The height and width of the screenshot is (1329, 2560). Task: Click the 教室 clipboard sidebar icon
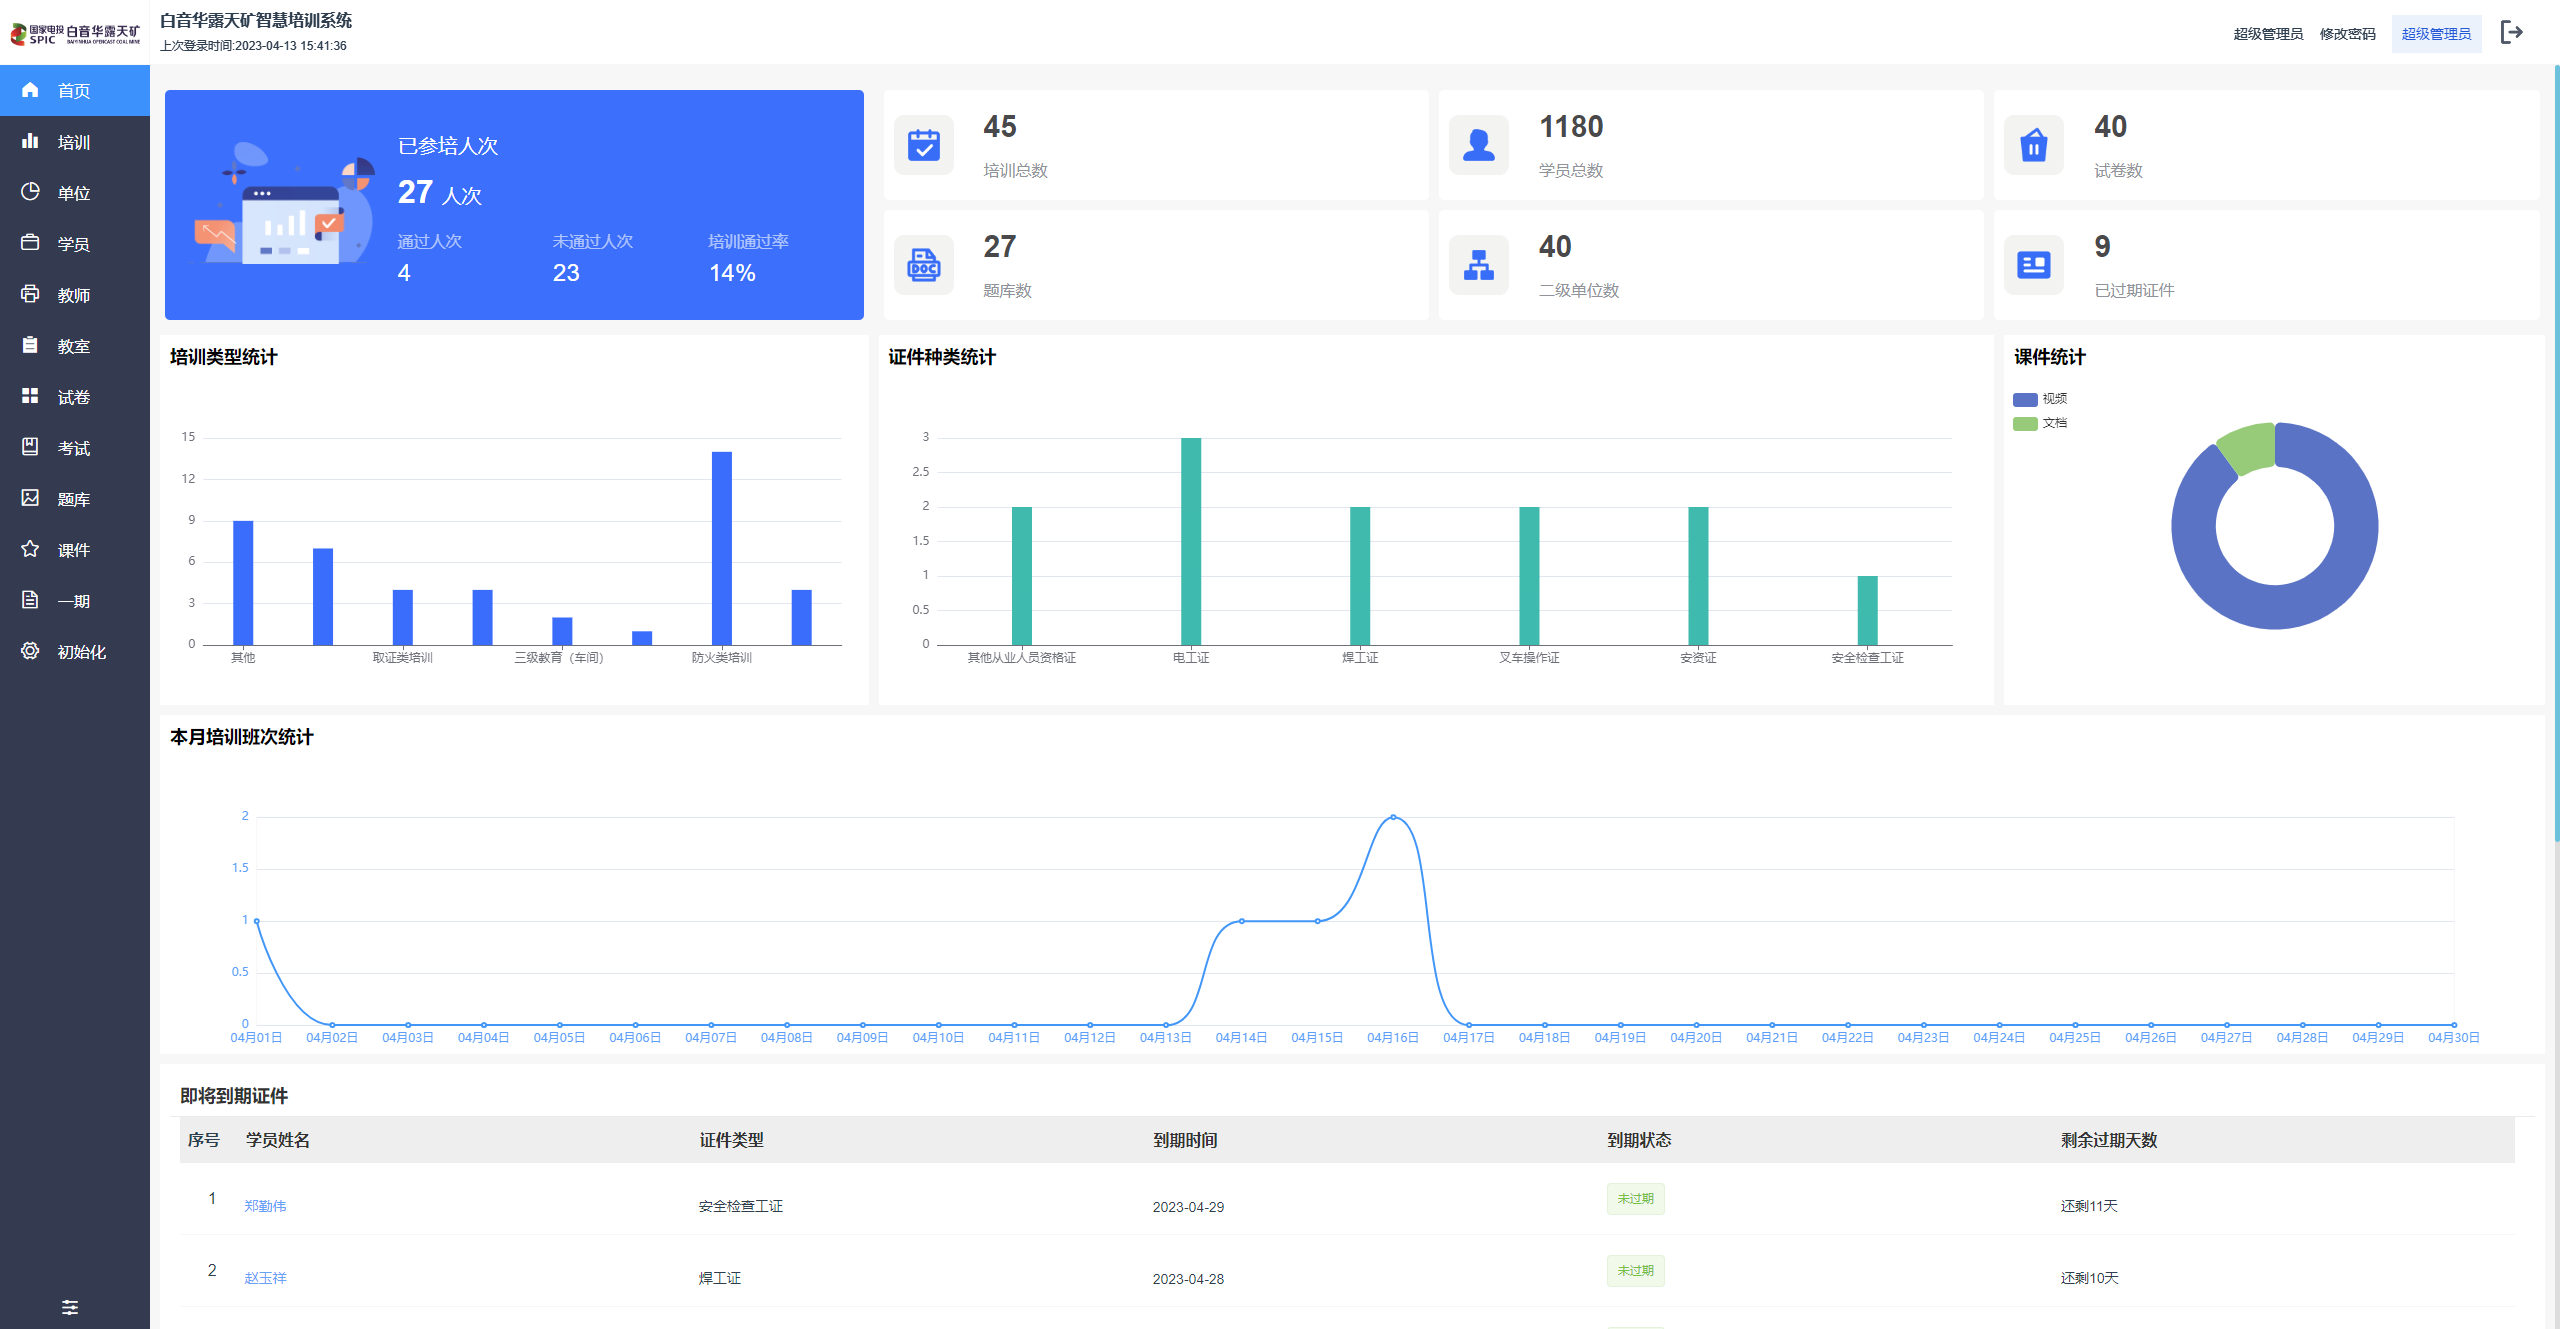click(x=30, y=345)
